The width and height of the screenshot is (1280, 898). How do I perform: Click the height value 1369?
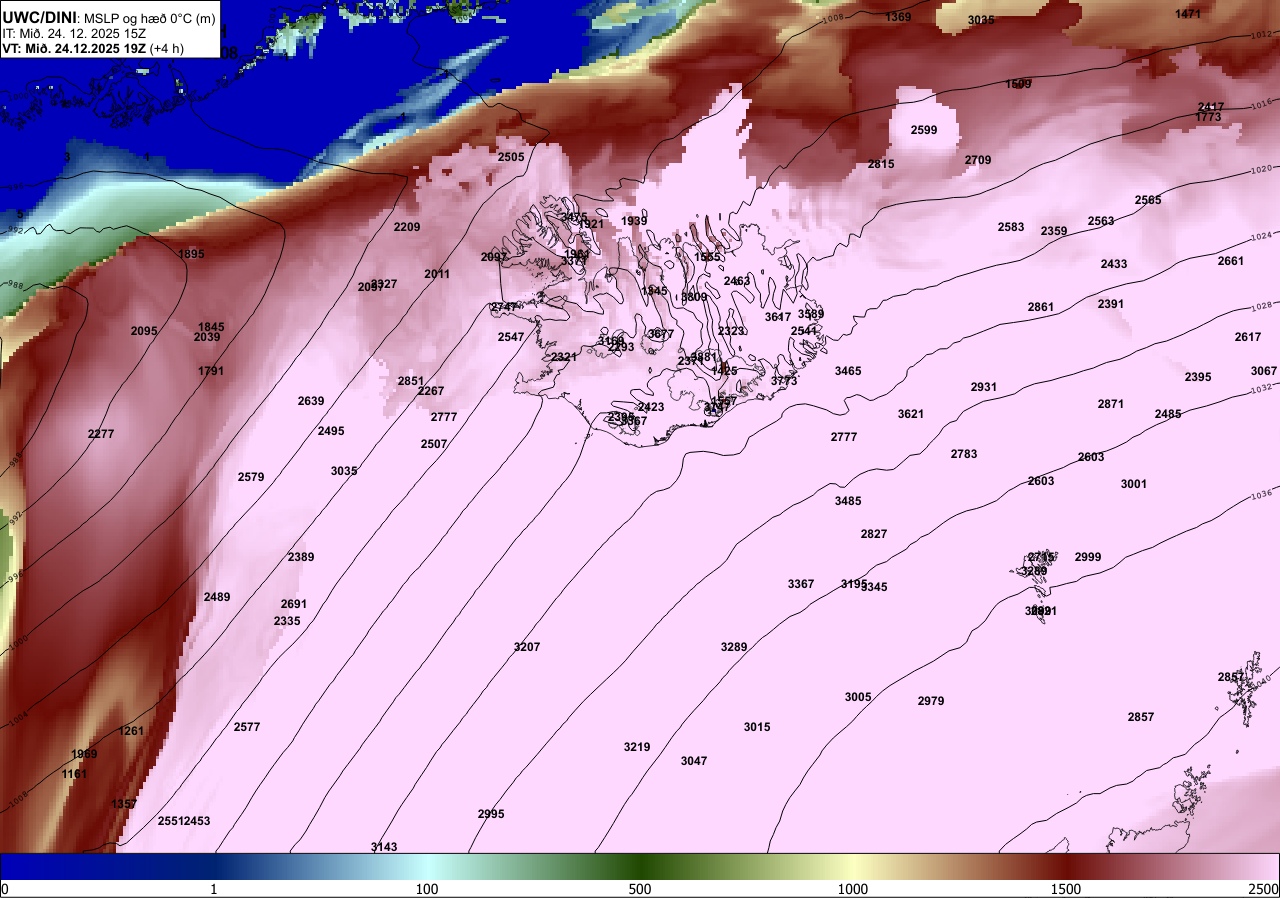(898, 17)
